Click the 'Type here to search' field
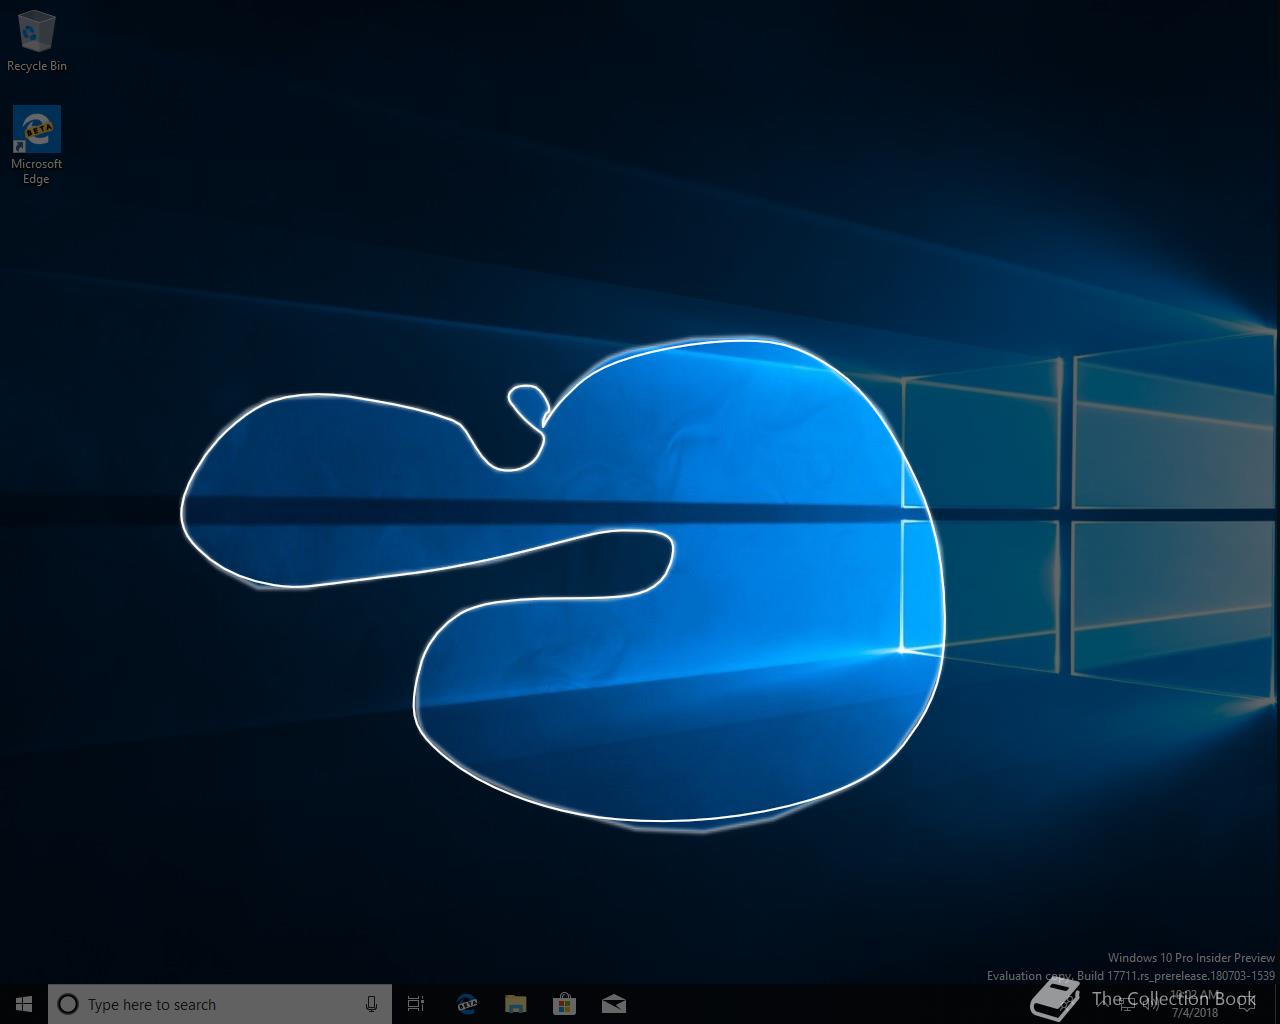 (220, 1004)
